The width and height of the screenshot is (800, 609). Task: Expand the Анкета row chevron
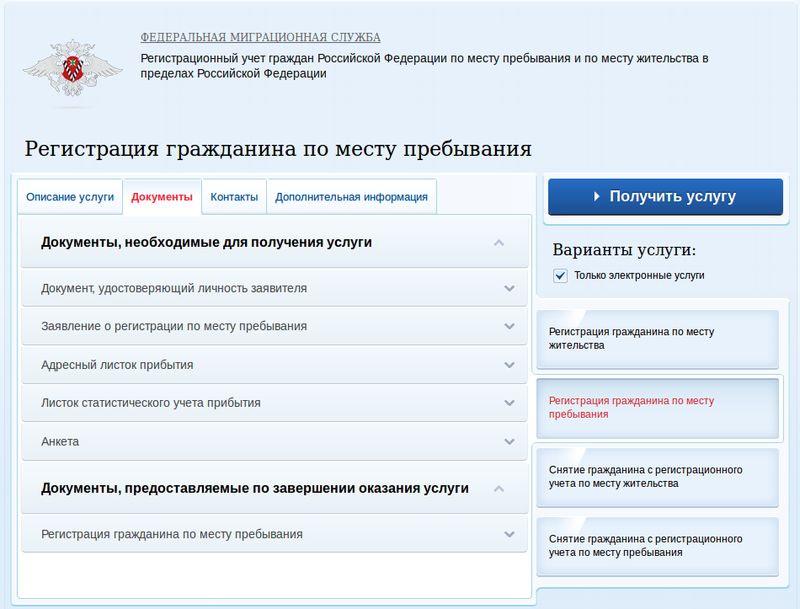(x=509, y=441)
